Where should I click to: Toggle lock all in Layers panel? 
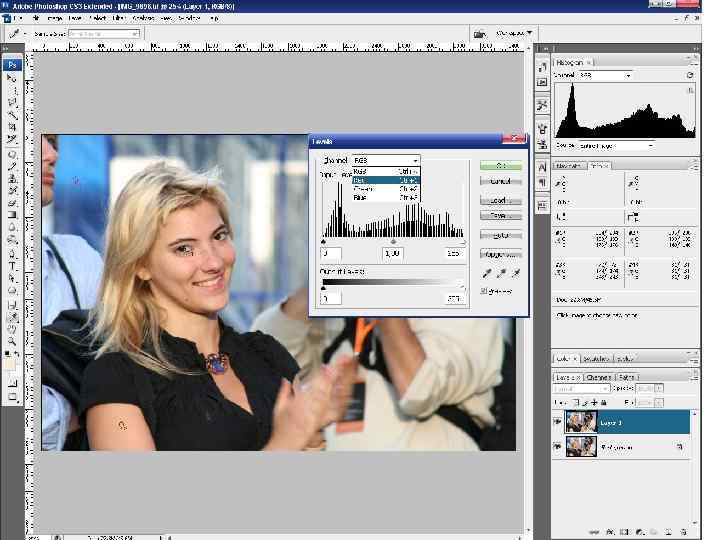tap(603, 403)
